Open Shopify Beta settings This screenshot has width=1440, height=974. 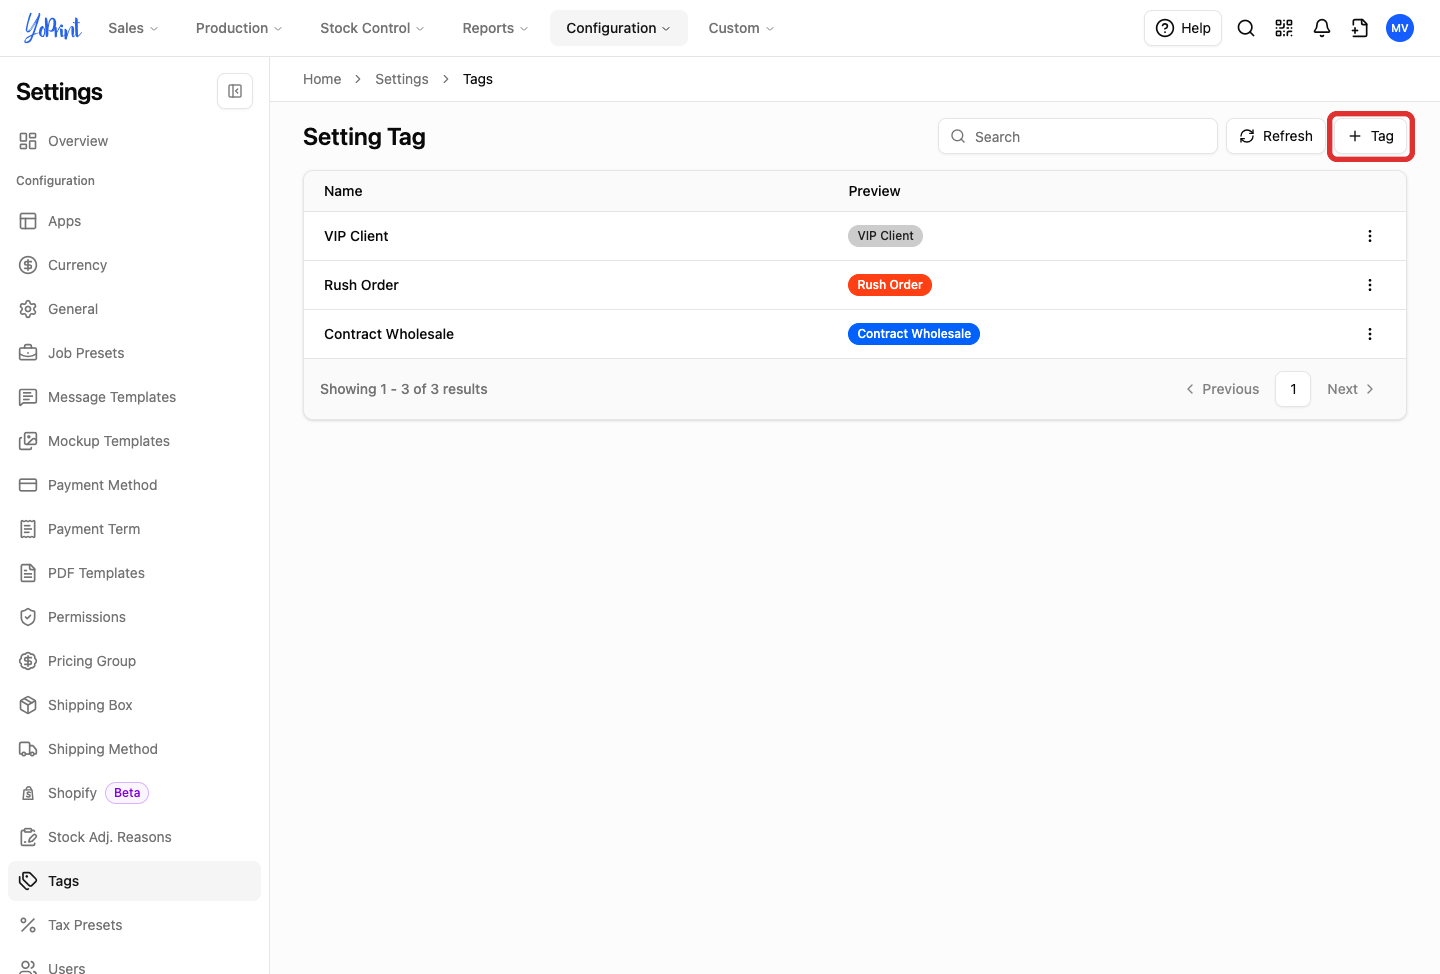point(134,793)
